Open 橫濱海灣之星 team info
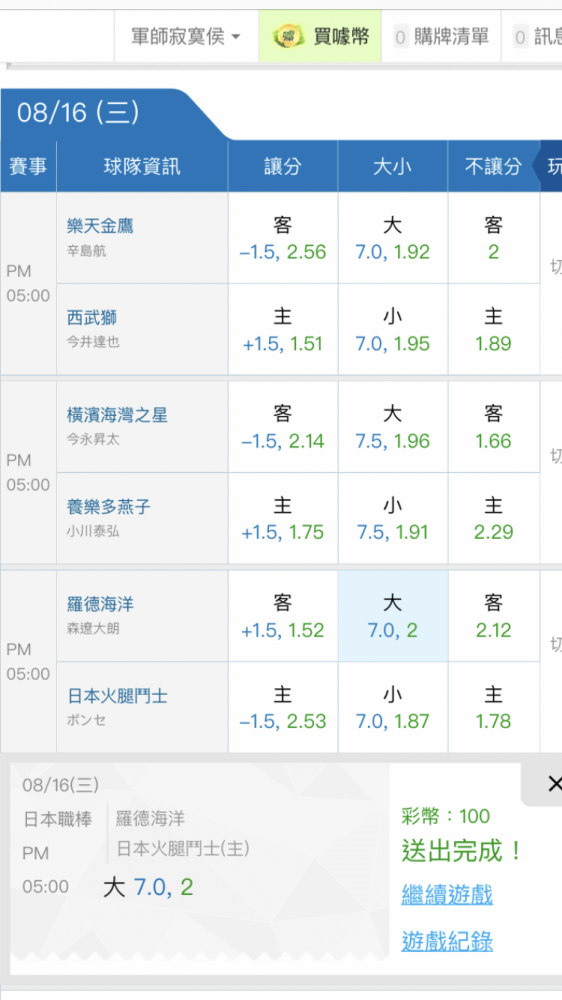562x1000 pixels. tap(117, 416)
